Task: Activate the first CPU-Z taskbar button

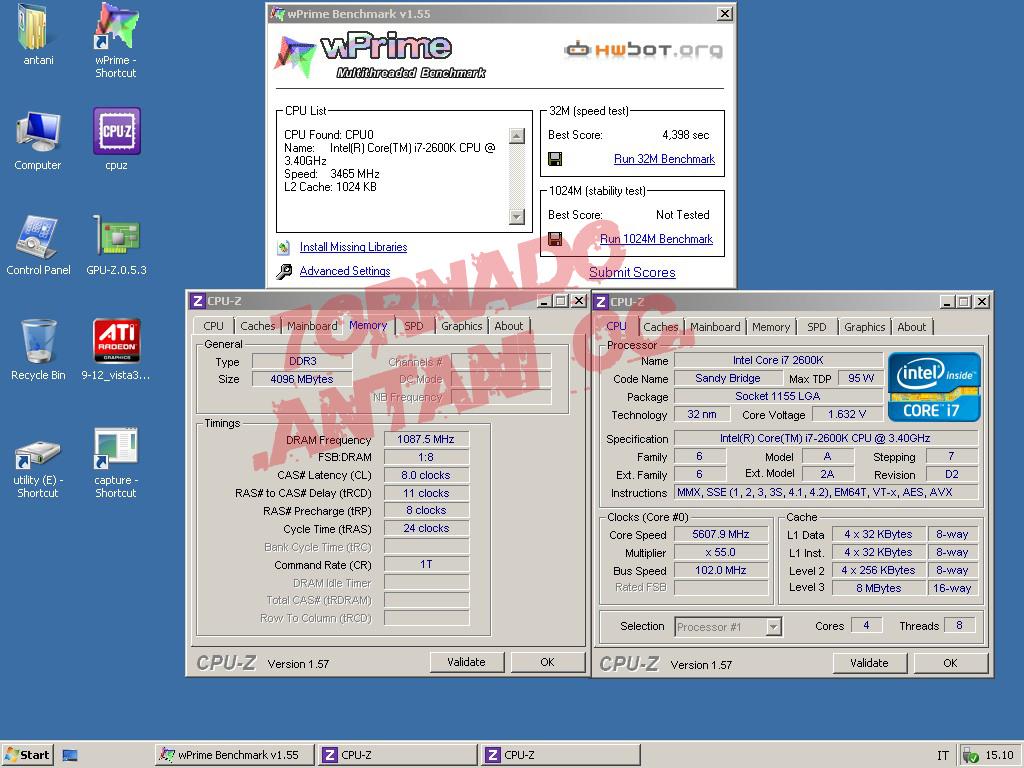Action: (397, 756)
